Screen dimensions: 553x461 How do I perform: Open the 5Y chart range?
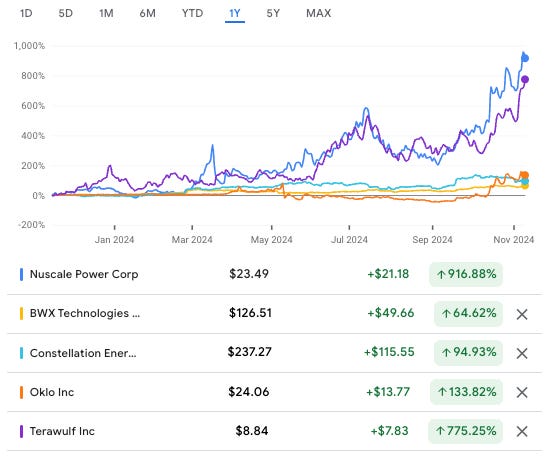point(273,13)
